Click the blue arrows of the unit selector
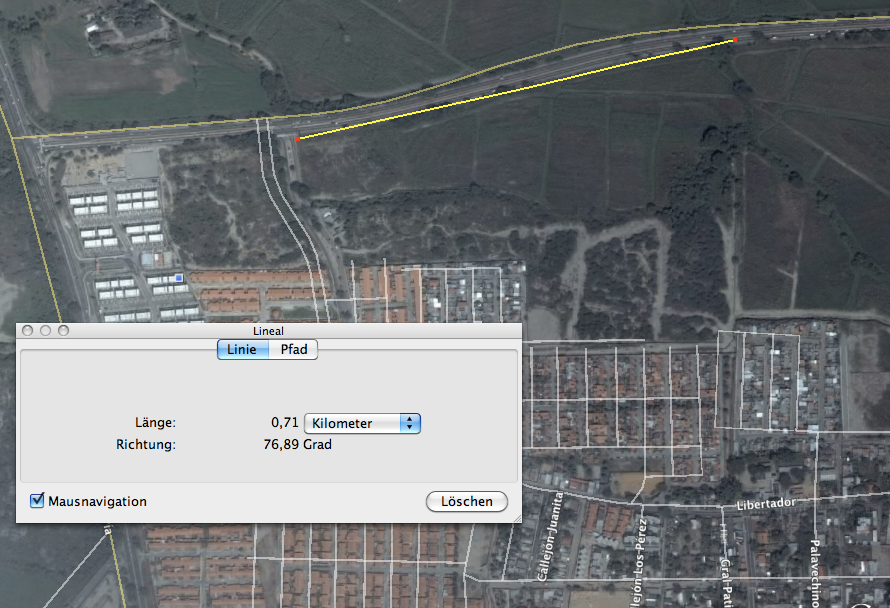The height and width of the screenshot is (608, 890). pos(410,423)
